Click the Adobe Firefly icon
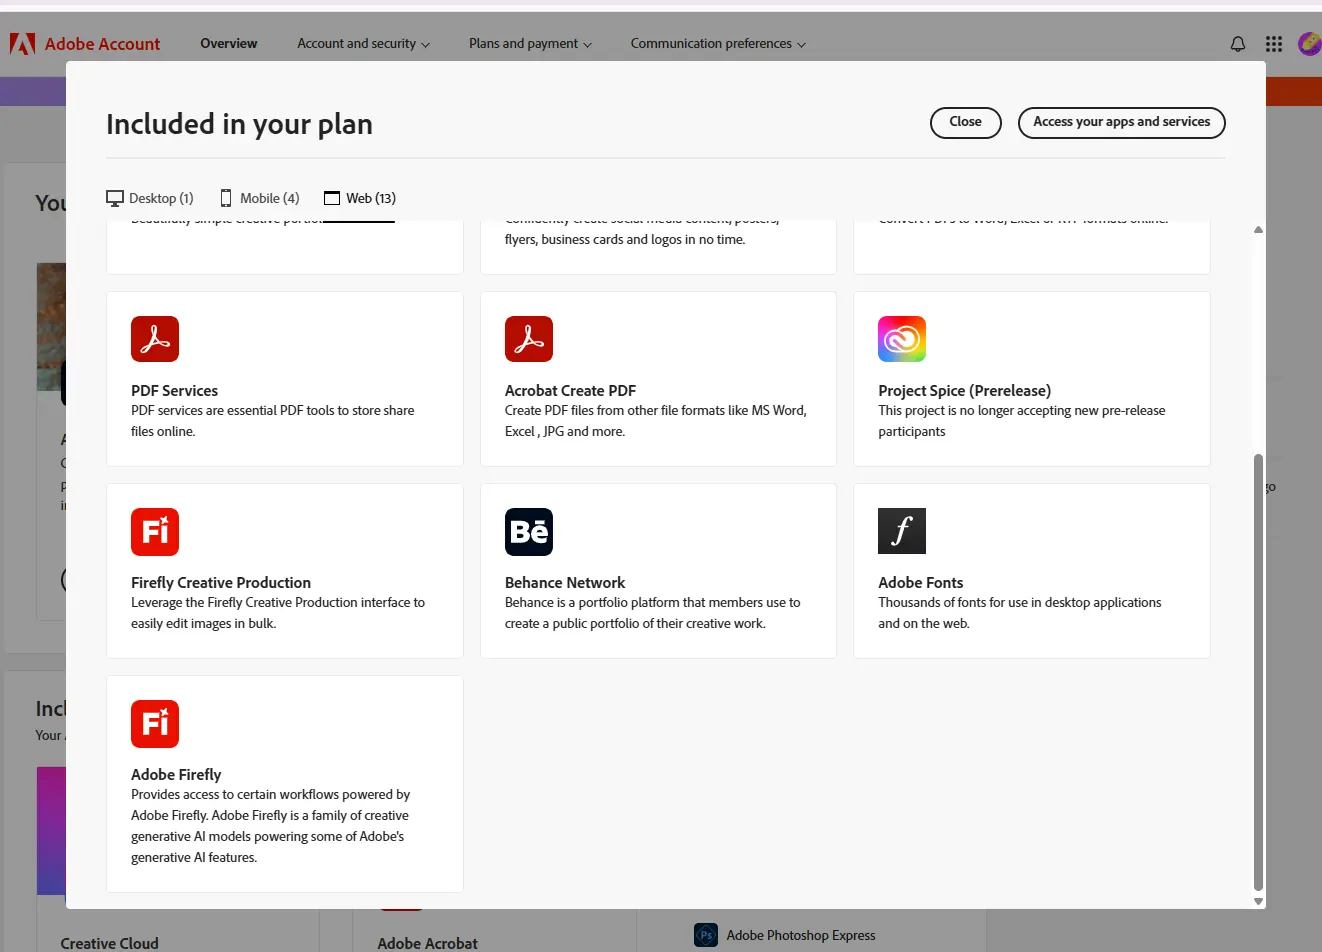 pyautogui.click(x=155, y=723)
